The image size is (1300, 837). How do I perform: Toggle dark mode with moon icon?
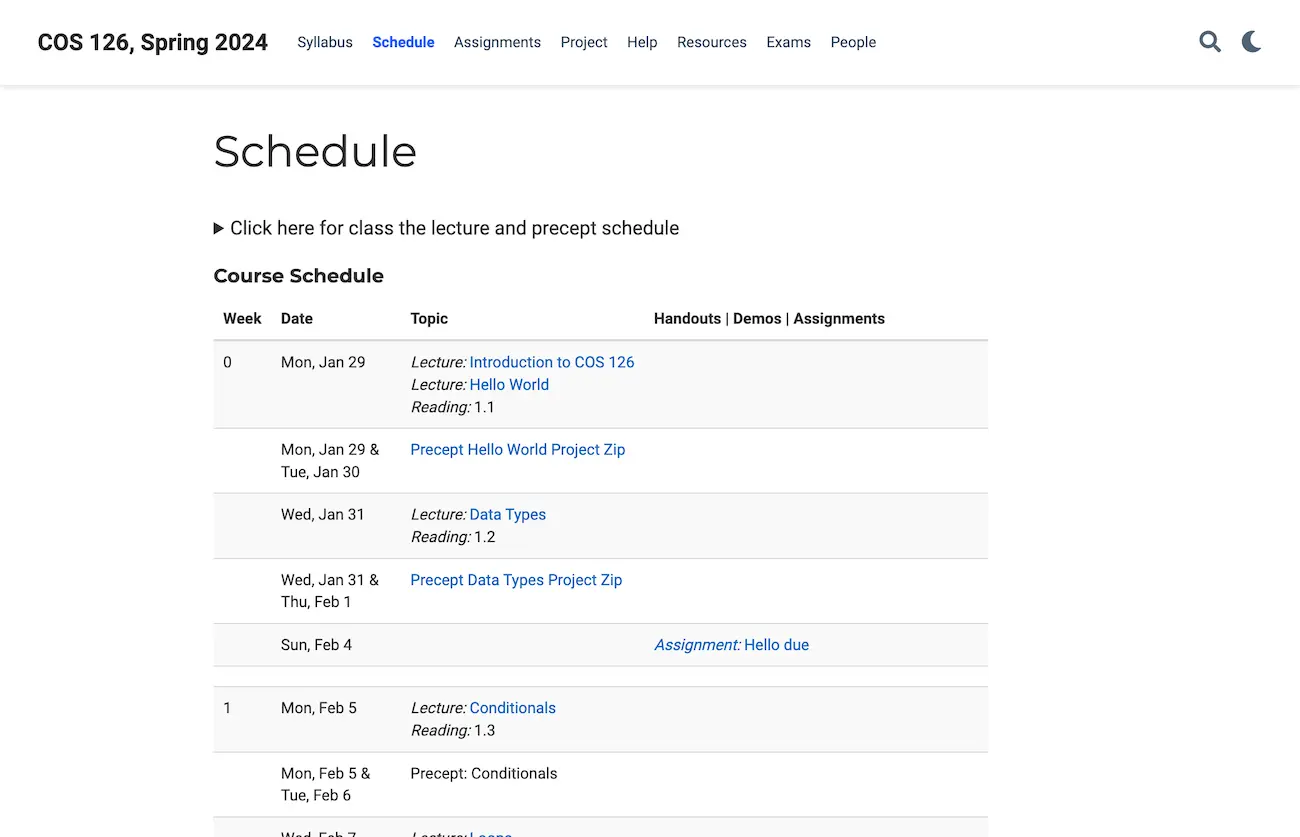[x=1252, y=42]
